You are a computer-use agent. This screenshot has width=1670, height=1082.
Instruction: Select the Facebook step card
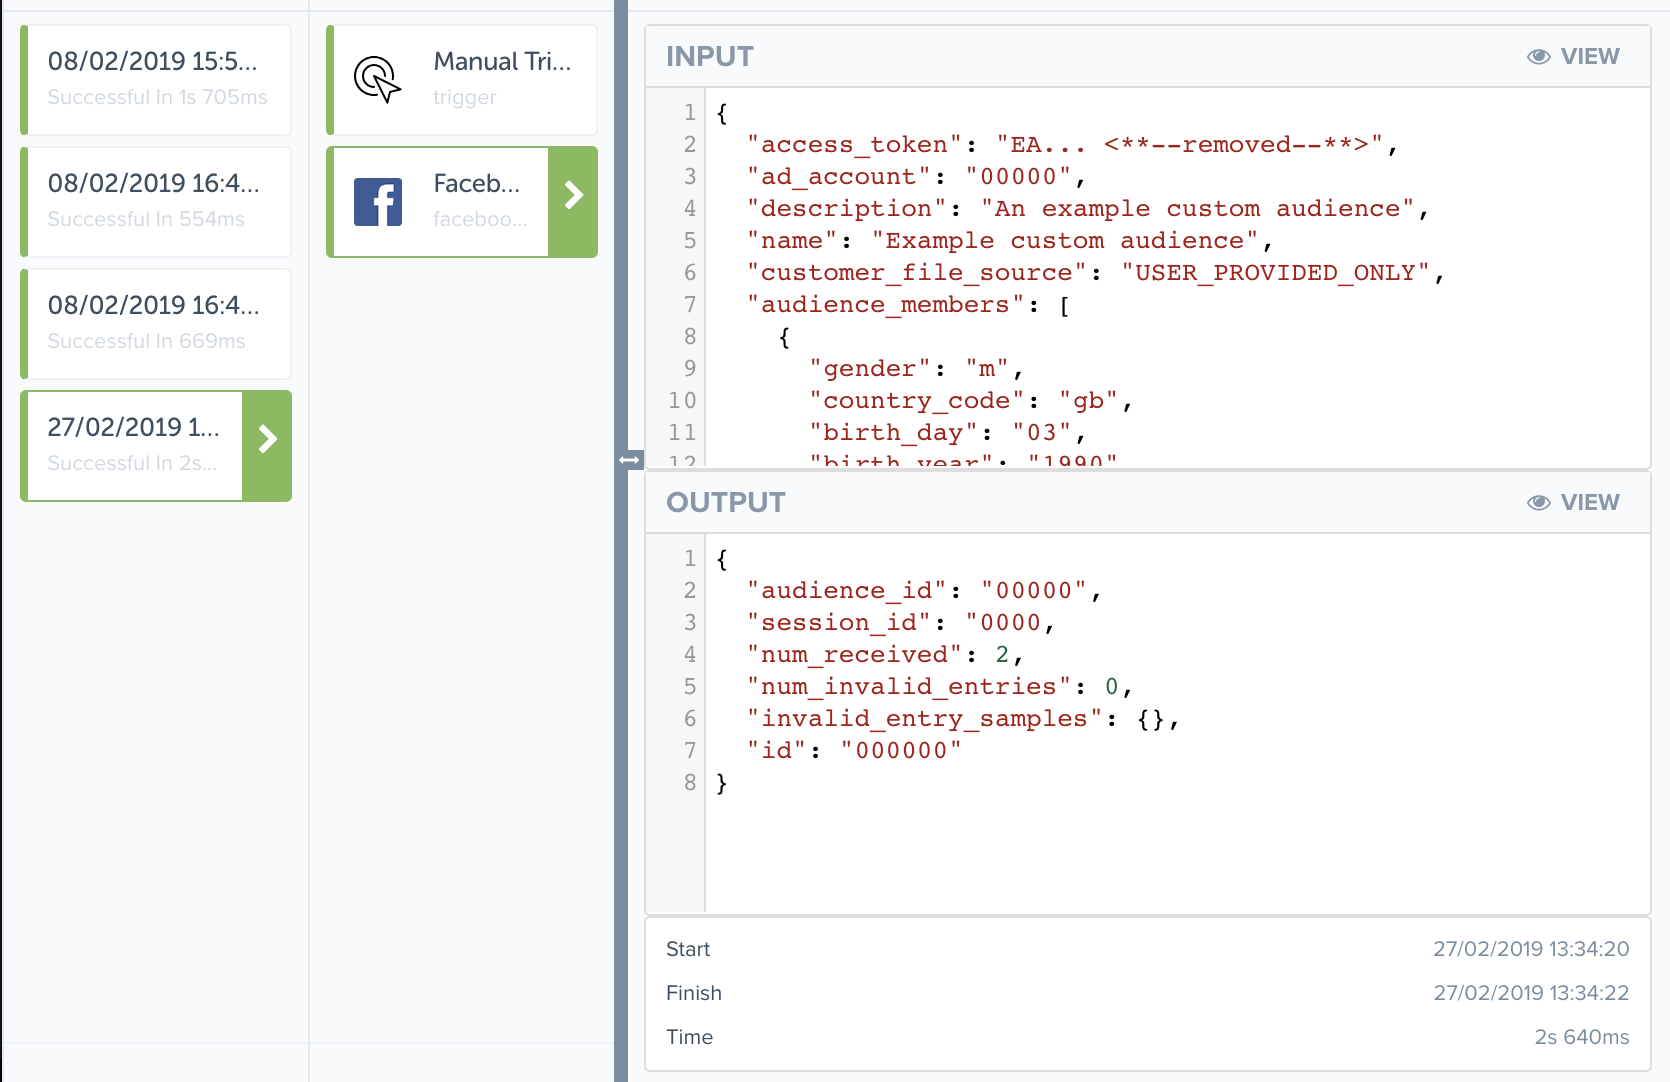click(x=440, y=202)
